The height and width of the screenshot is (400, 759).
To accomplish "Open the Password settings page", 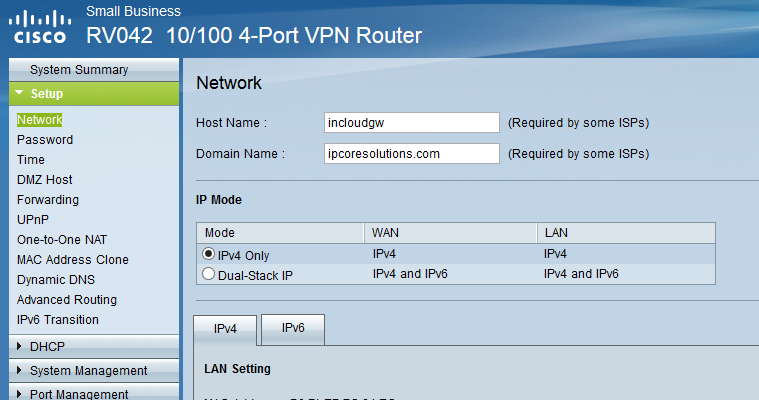I will 45,139.
